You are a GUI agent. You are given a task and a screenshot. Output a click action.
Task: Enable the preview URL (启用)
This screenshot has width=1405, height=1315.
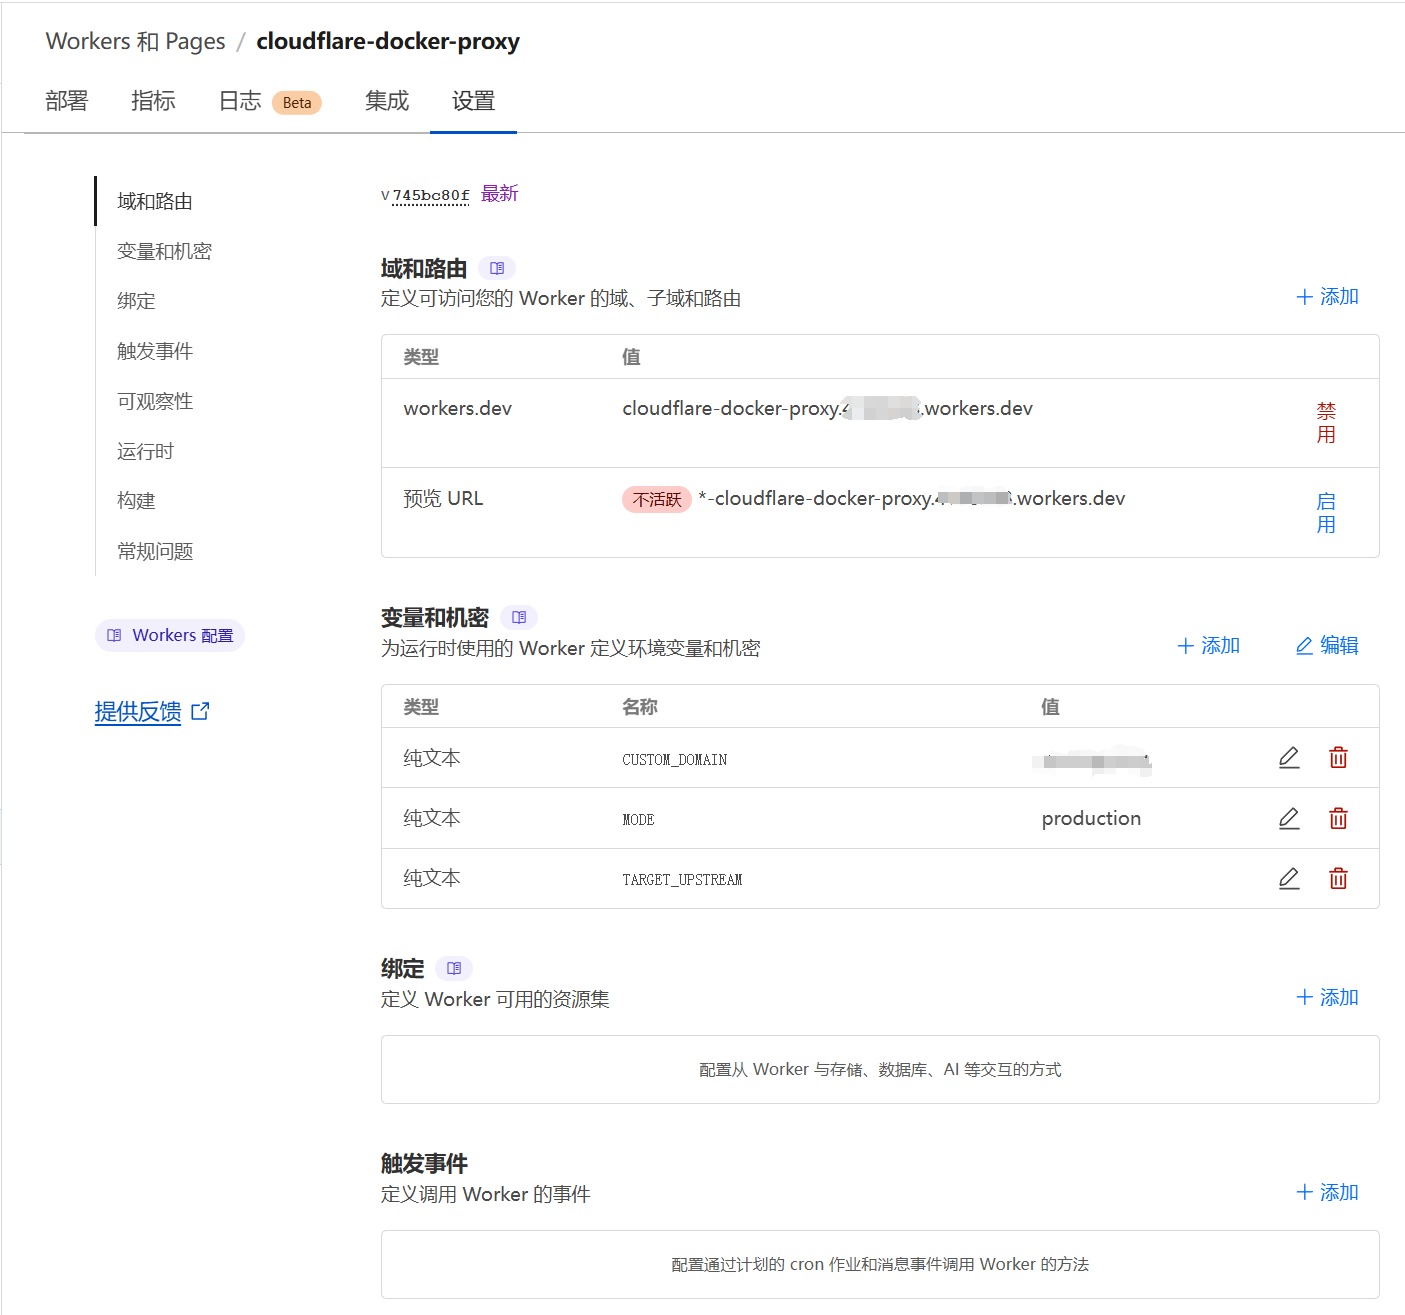coord(1326,513)
